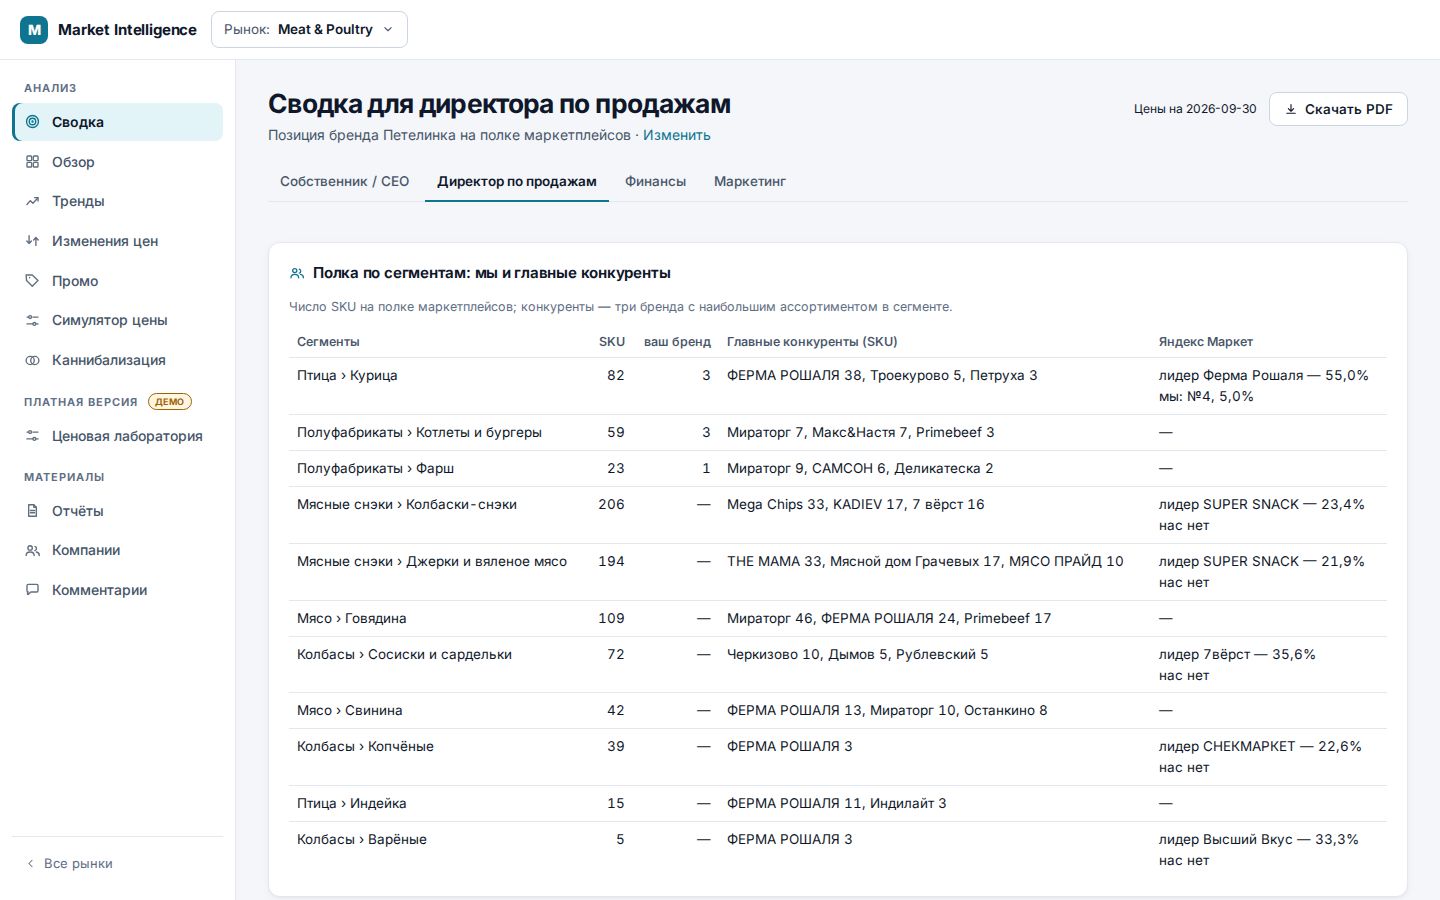Click the Компании people icon
Image resolution: width=1440 pixels, height=900 pixels.
point(33,550)
